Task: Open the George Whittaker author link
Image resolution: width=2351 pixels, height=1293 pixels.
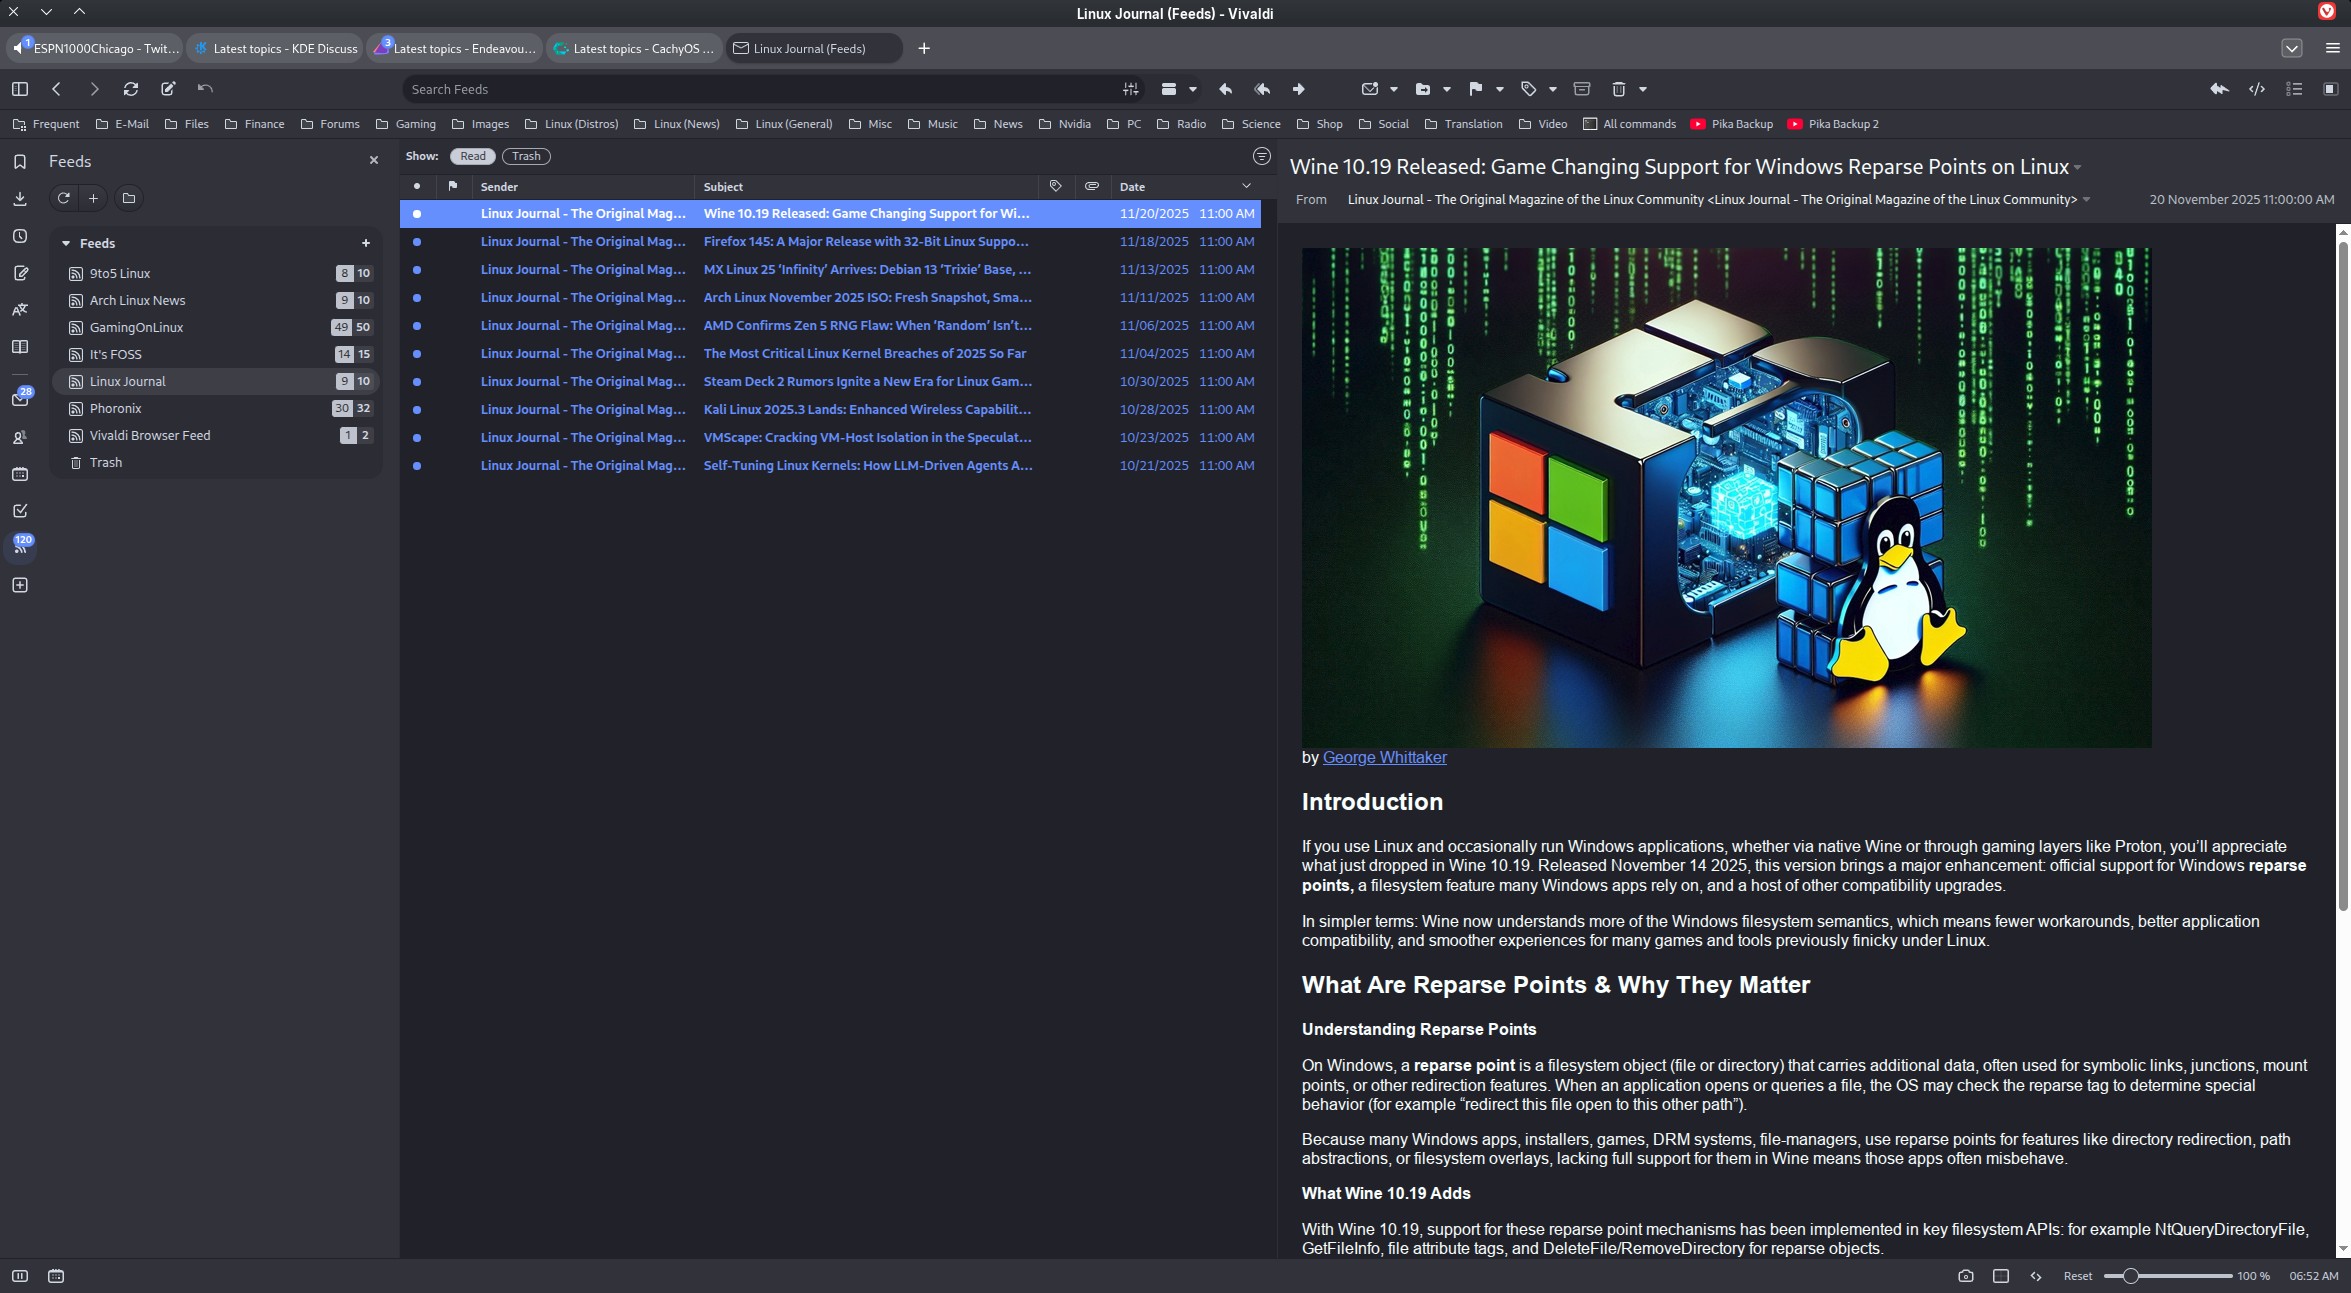Action: pyautogui.click(x=1384, y=757)
